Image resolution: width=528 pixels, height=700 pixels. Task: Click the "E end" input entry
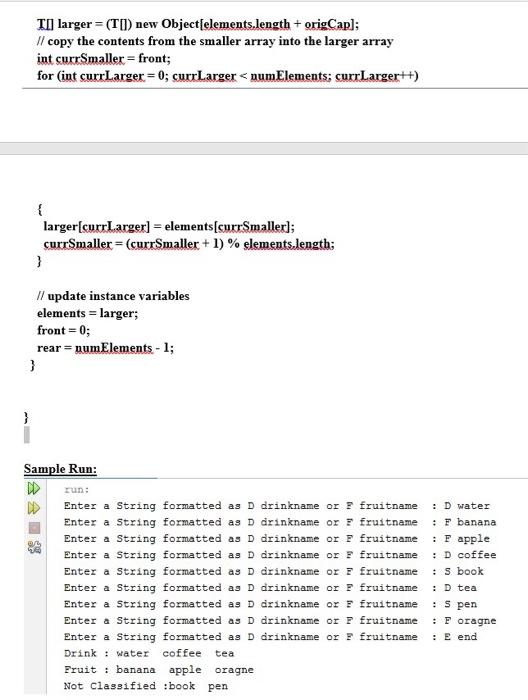[x=460, y=637]
